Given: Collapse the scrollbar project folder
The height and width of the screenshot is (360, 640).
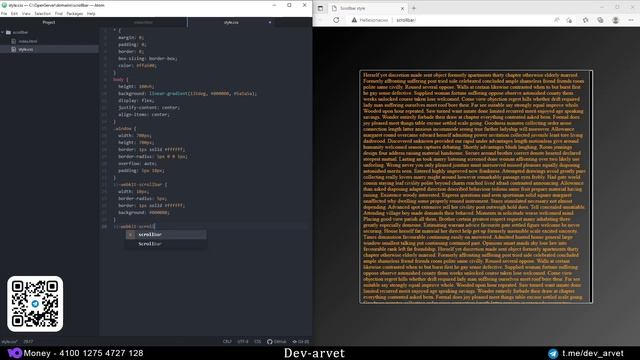Looking at the screenshot, I should click(3, 32).
